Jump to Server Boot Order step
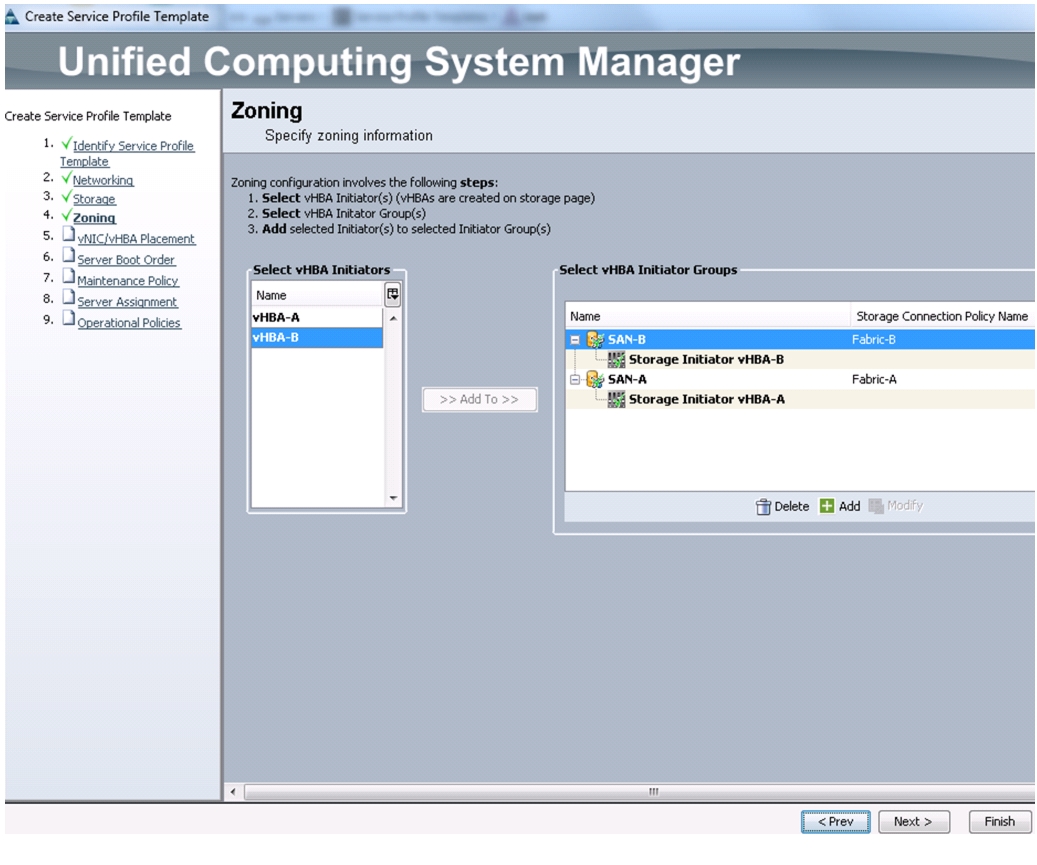1037x865 pixels. click(x=126, y=260)
